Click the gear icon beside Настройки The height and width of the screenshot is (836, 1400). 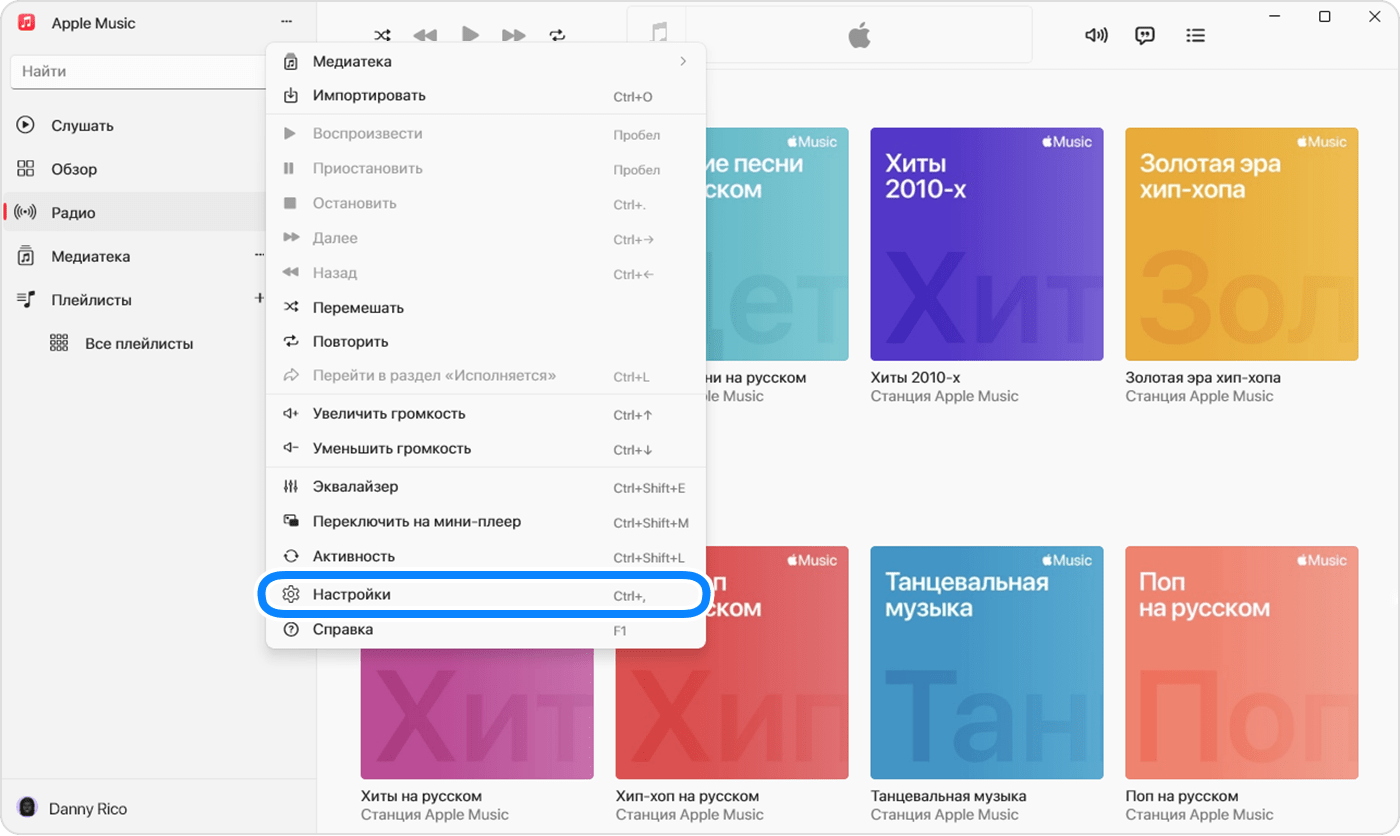[291, 594]
